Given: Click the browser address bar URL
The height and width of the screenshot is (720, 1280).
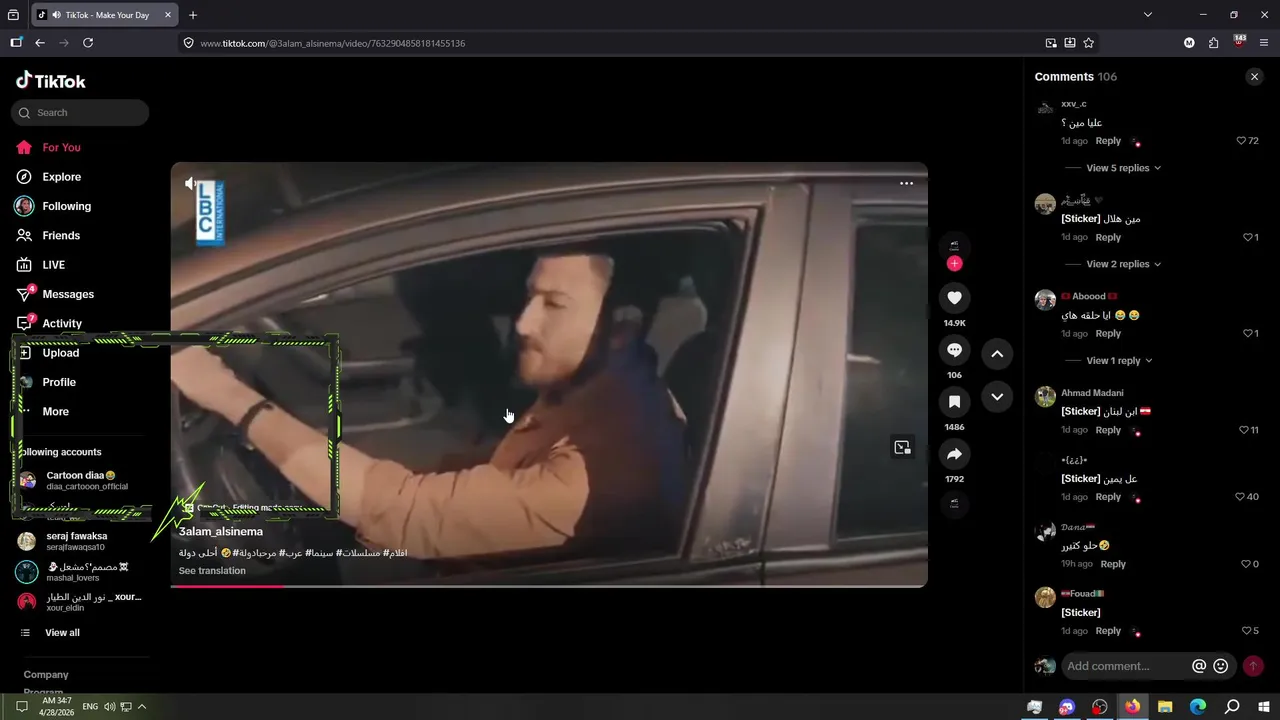Looking at the screenshot, I should coord(333,43).
